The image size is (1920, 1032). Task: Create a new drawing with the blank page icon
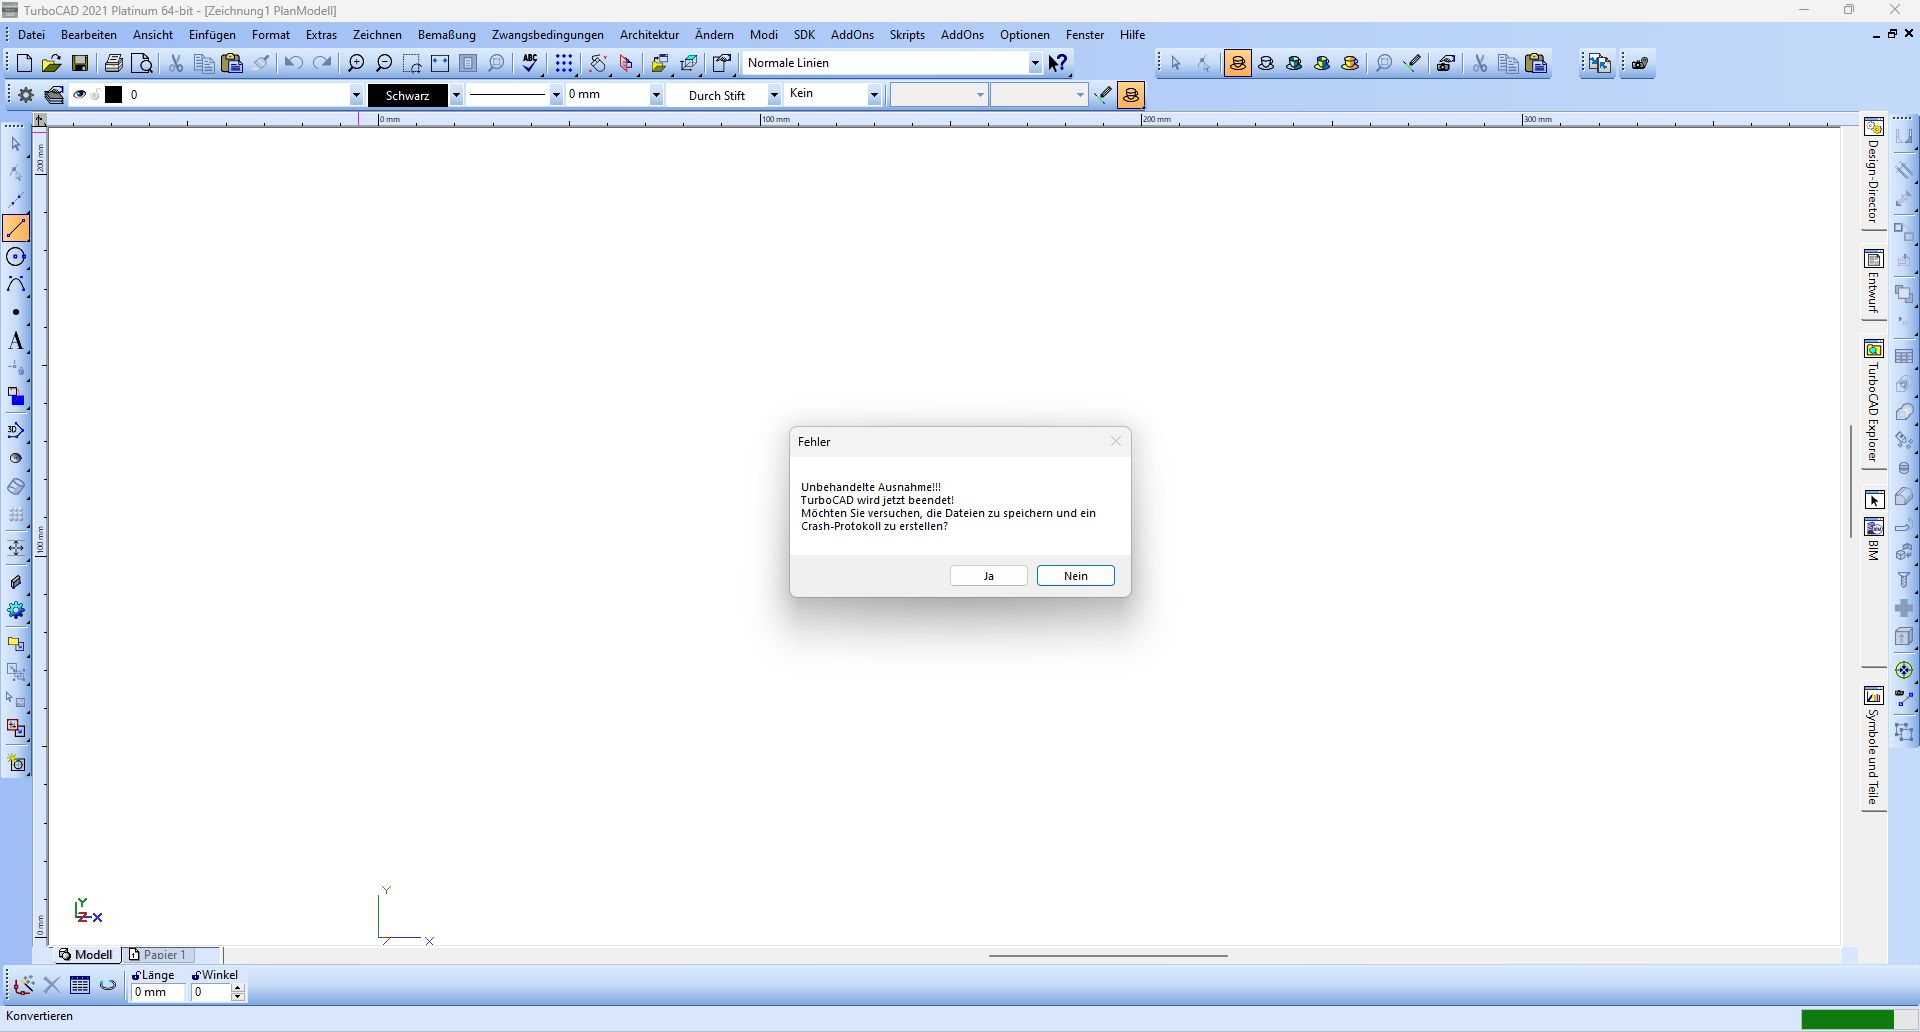24,63
